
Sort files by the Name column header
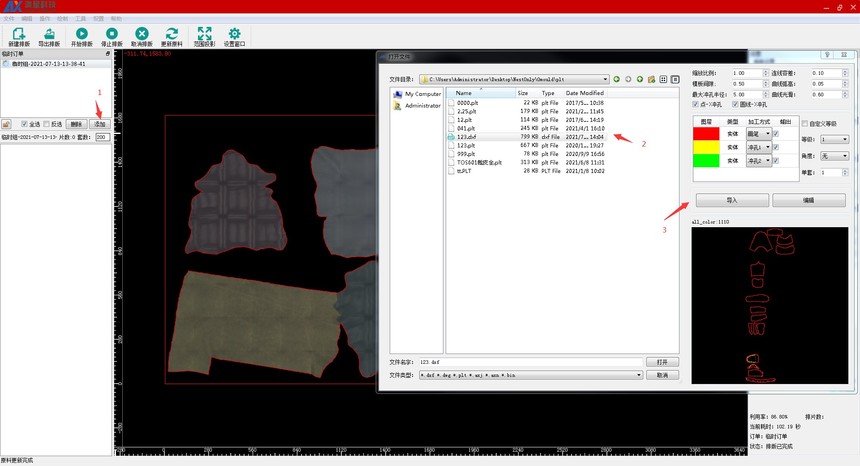coord(480,93)
